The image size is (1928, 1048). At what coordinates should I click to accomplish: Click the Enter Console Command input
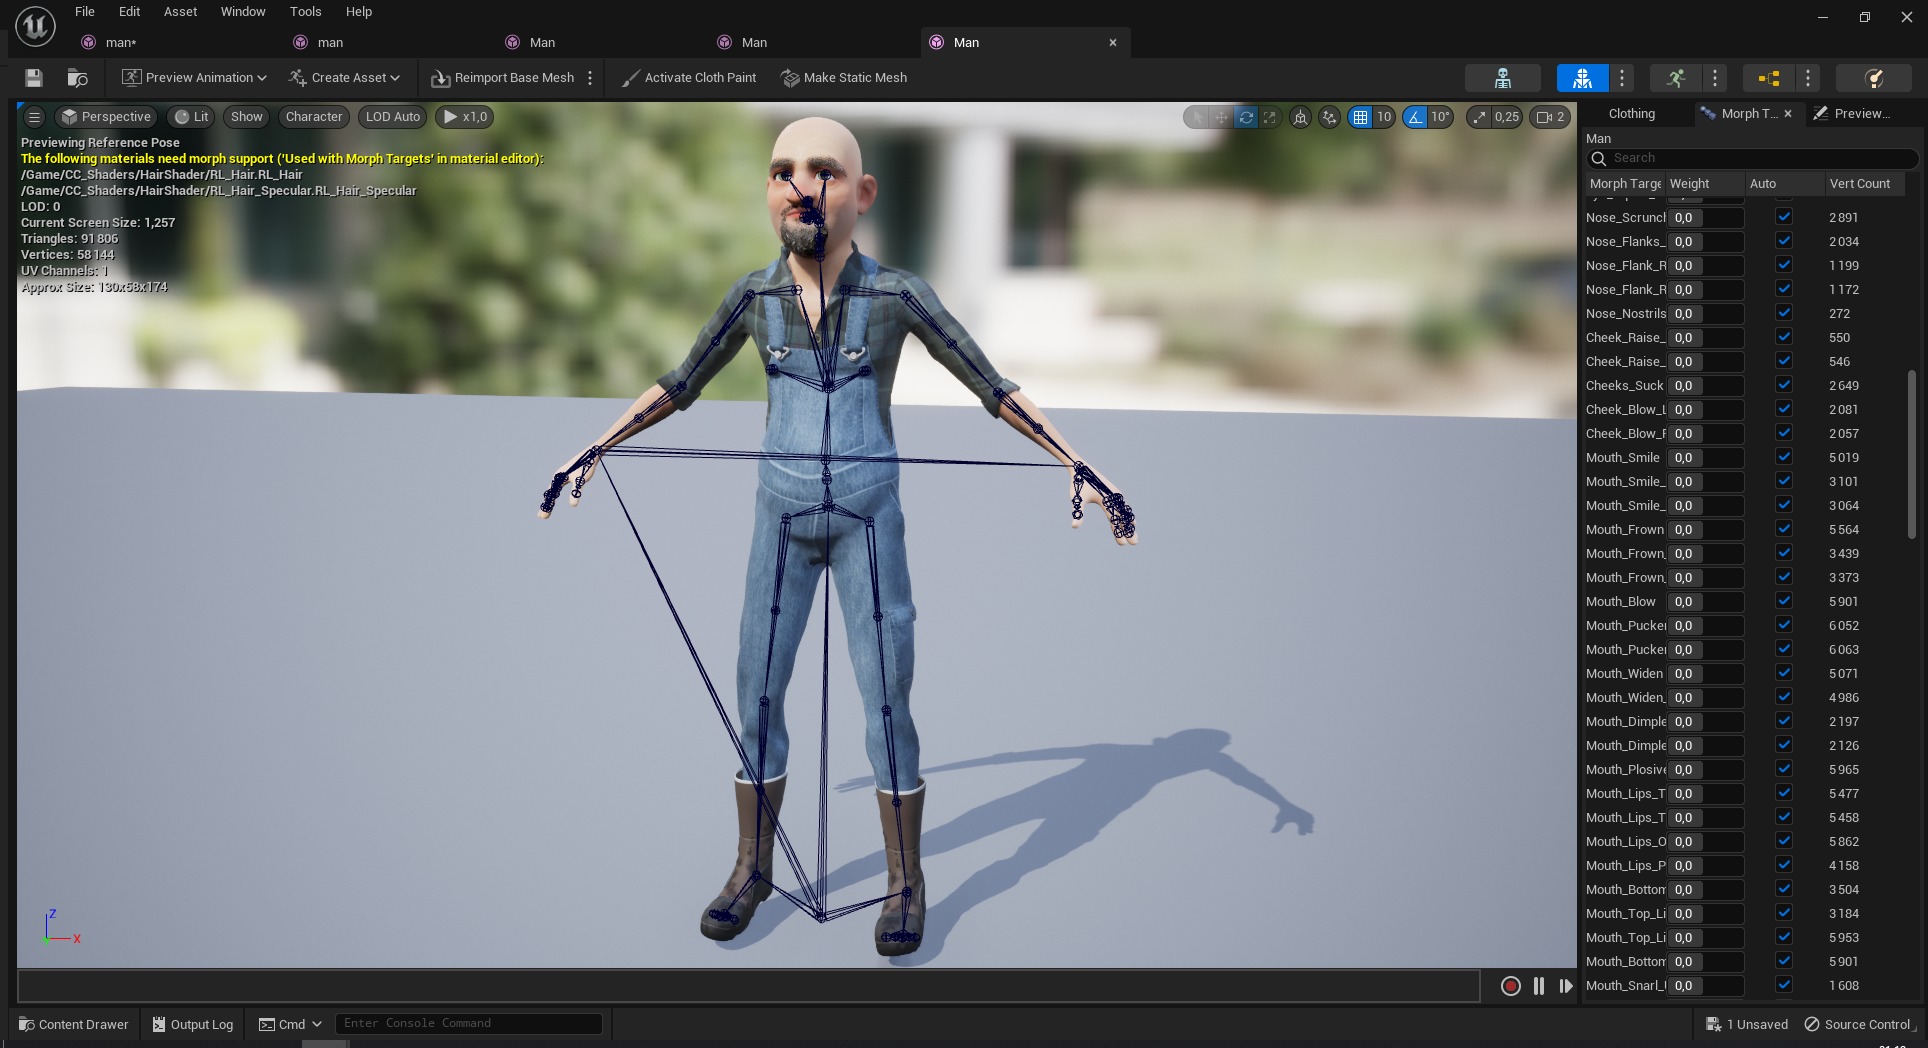[x=469, y=1024]
